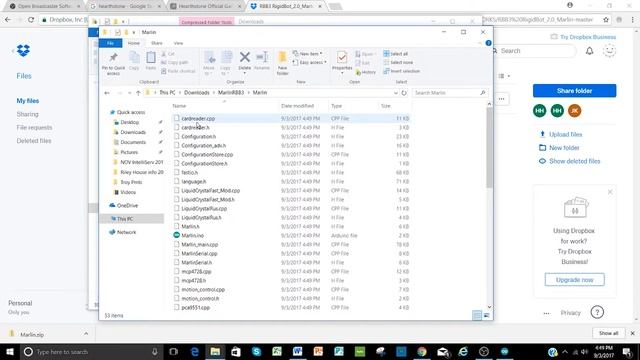Open Google Chrome from taskbar

click(x=422, y=351)
